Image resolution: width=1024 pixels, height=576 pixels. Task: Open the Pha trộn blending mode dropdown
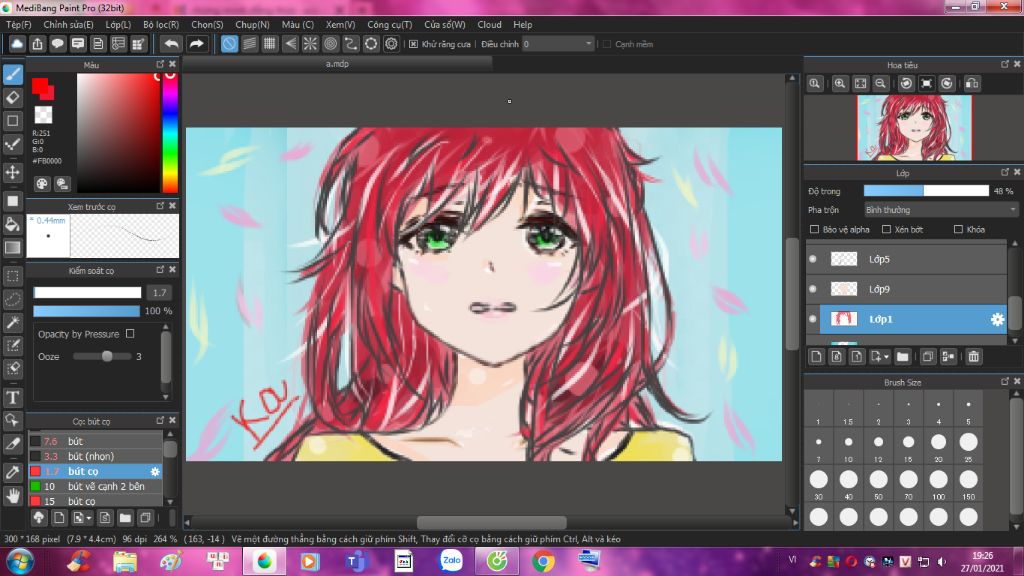(940, 210)
